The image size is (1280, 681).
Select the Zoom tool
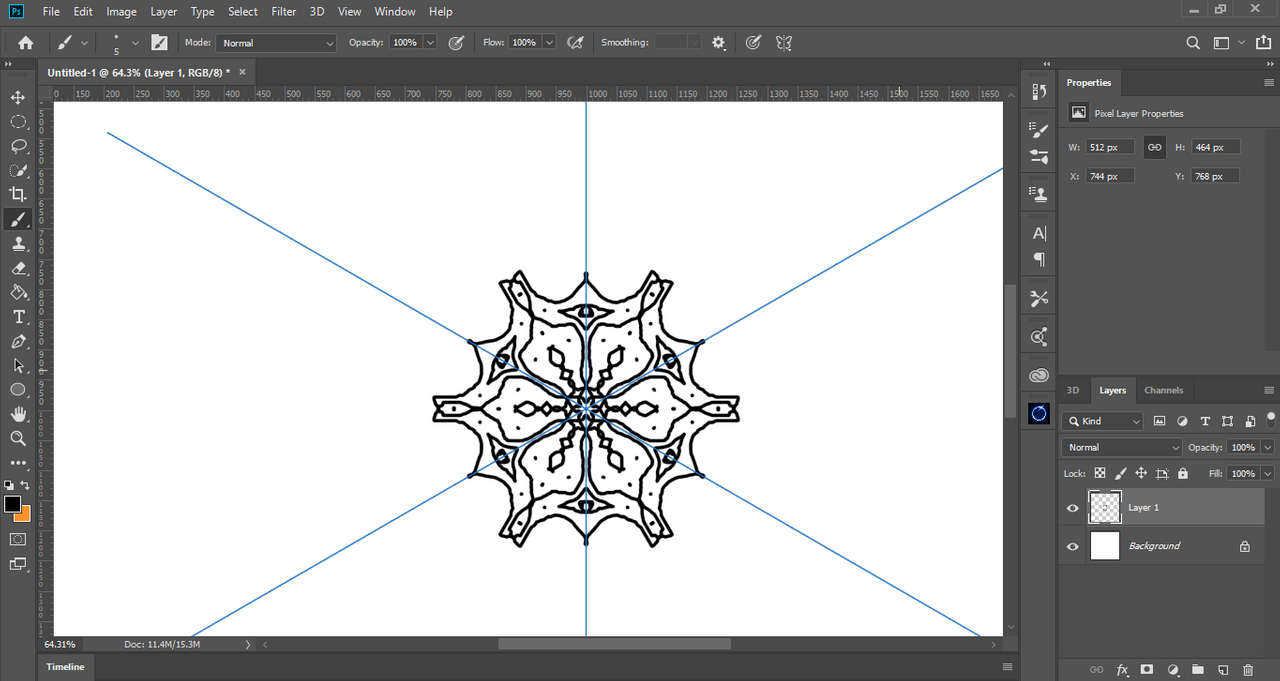(x=18, y=438)
